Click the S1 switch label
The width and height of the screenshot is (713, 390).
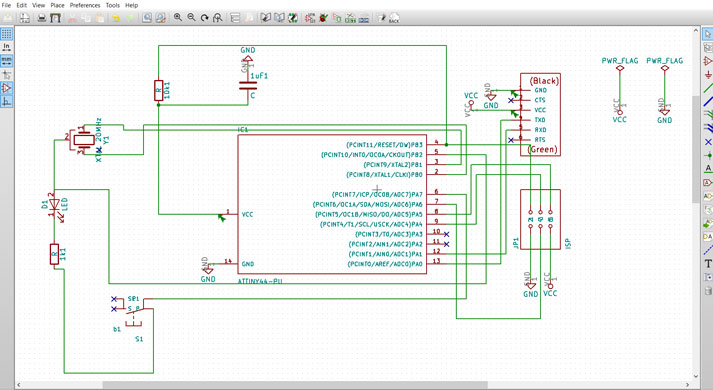pos(139,339)
